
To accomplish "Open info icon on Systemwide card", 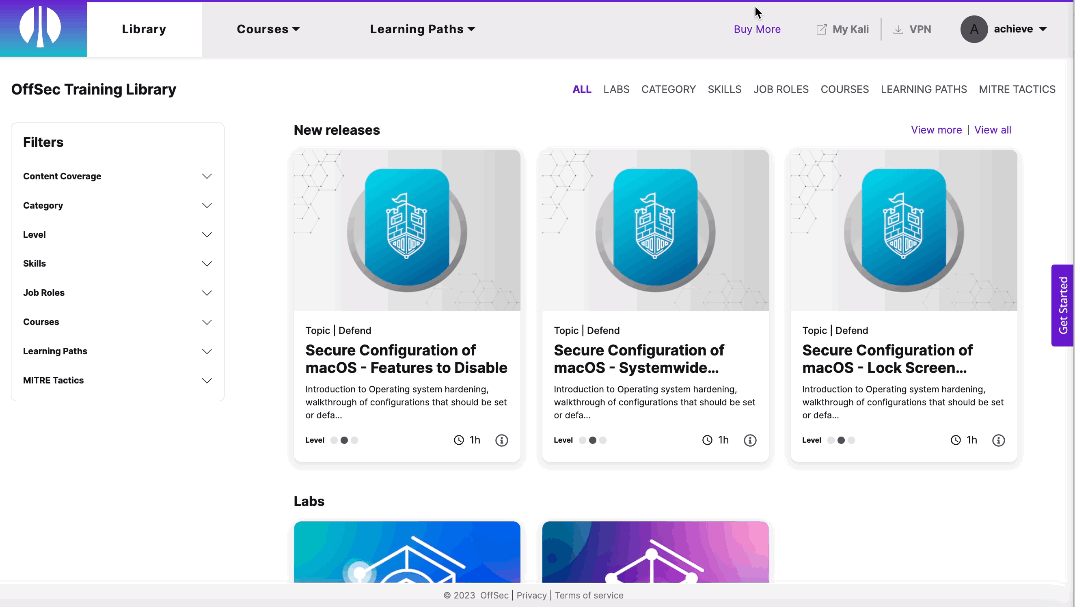I will [x=750, y=440].
